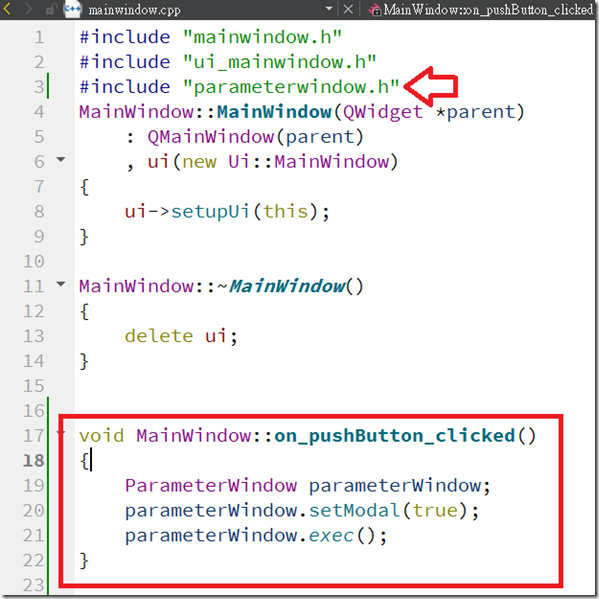Screen dimensions: 599x599
Task: Click the slot icon beside the symbol selector
Action: (x=374, y=10)
